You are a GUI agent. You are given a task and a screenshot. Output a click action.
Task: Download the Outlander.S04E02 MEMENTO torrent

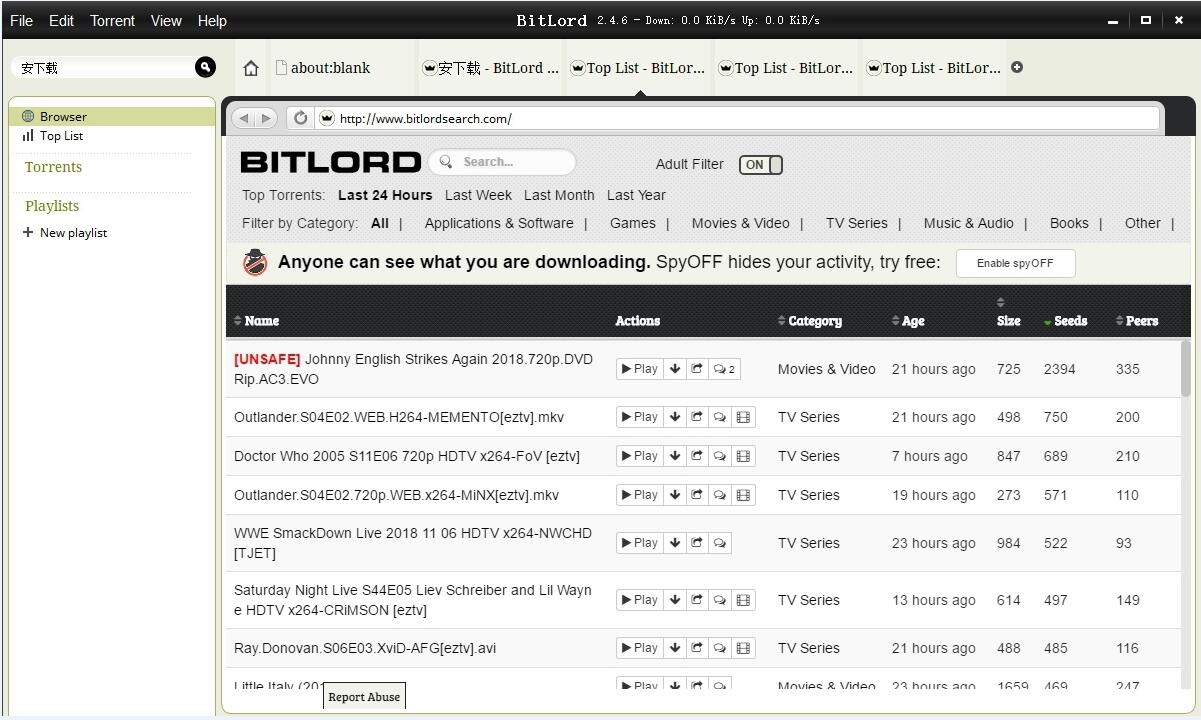click(x=675, y=416)
